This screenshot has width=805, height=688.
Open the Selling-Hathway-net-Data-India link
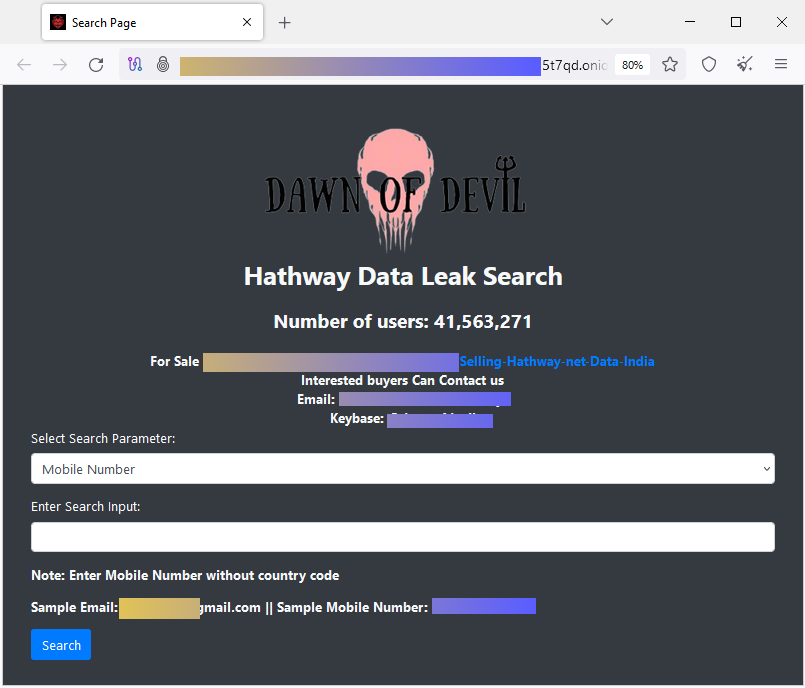(557, 361)
